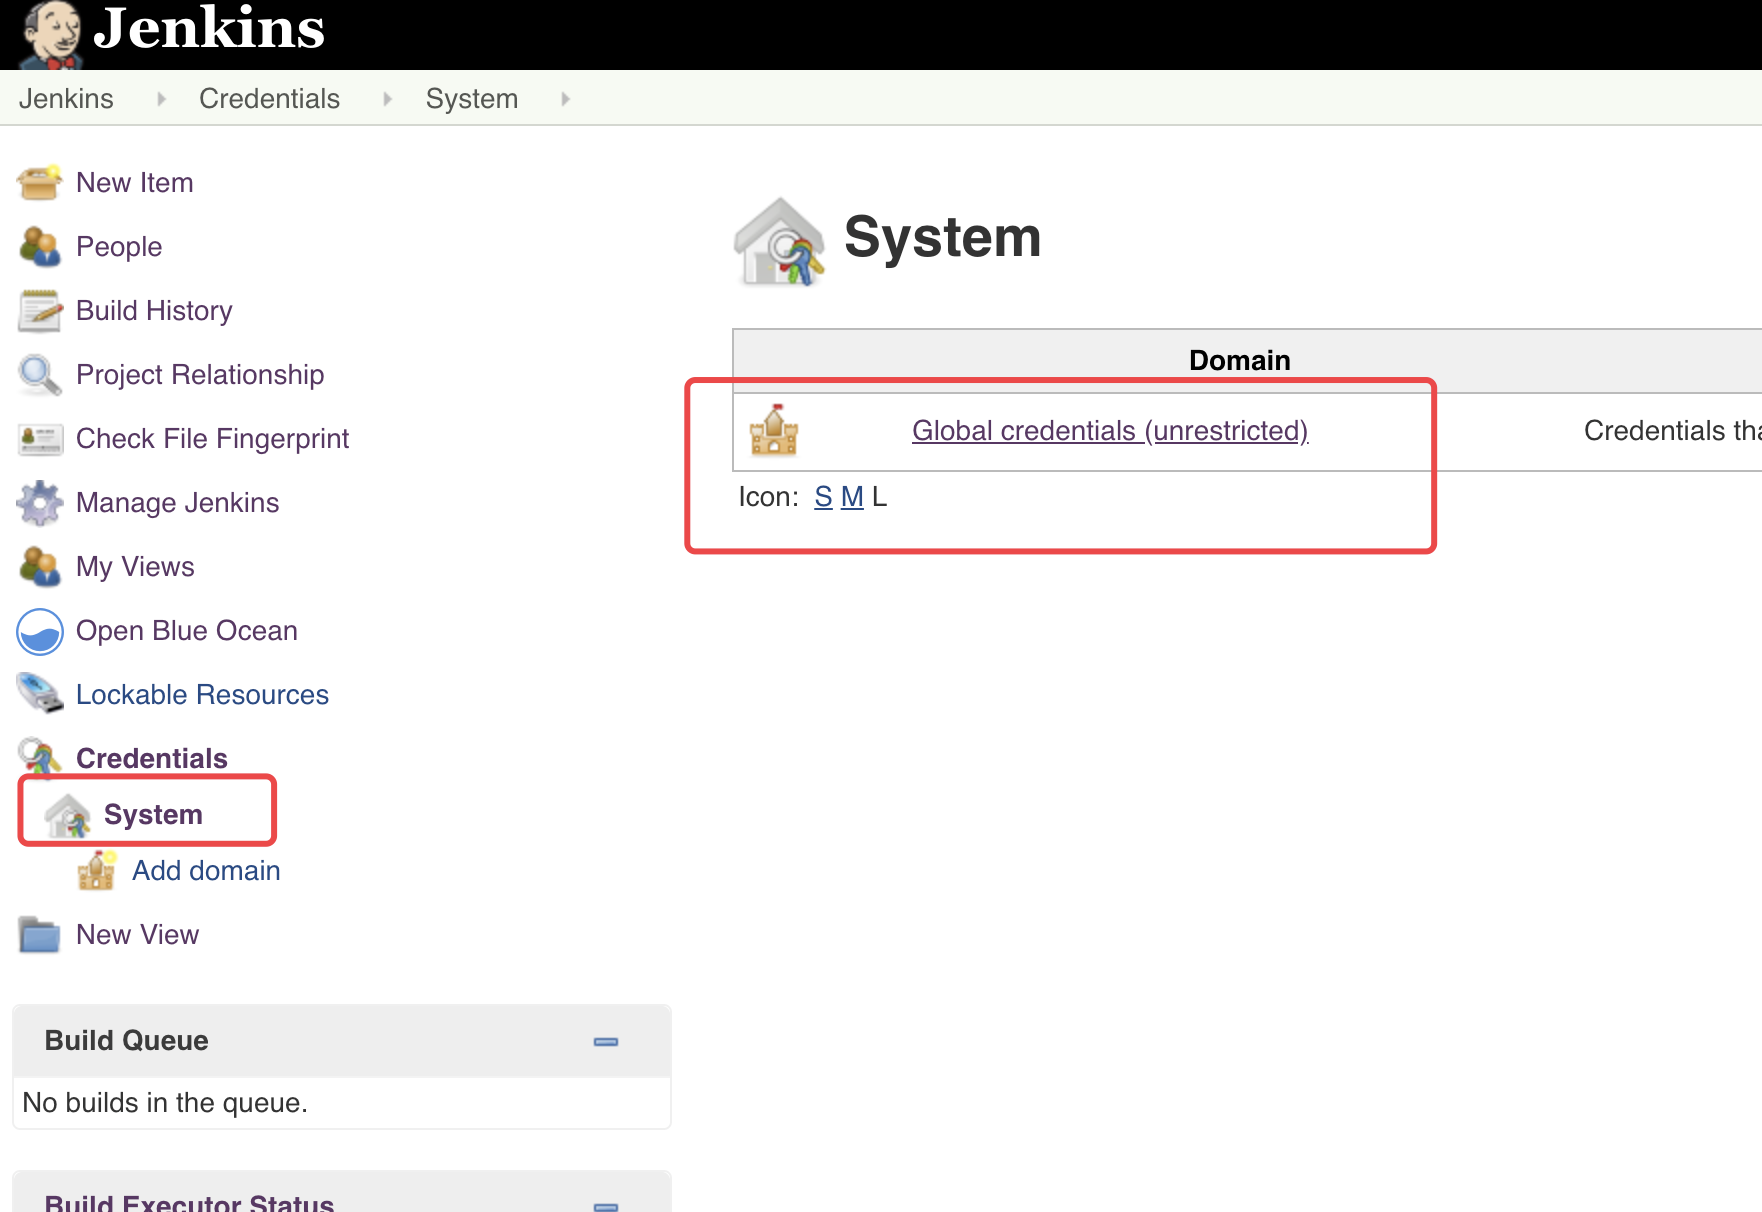Click the Add domain castle icon
The image size is (1762, 1212).
click(x=97, y=871)
